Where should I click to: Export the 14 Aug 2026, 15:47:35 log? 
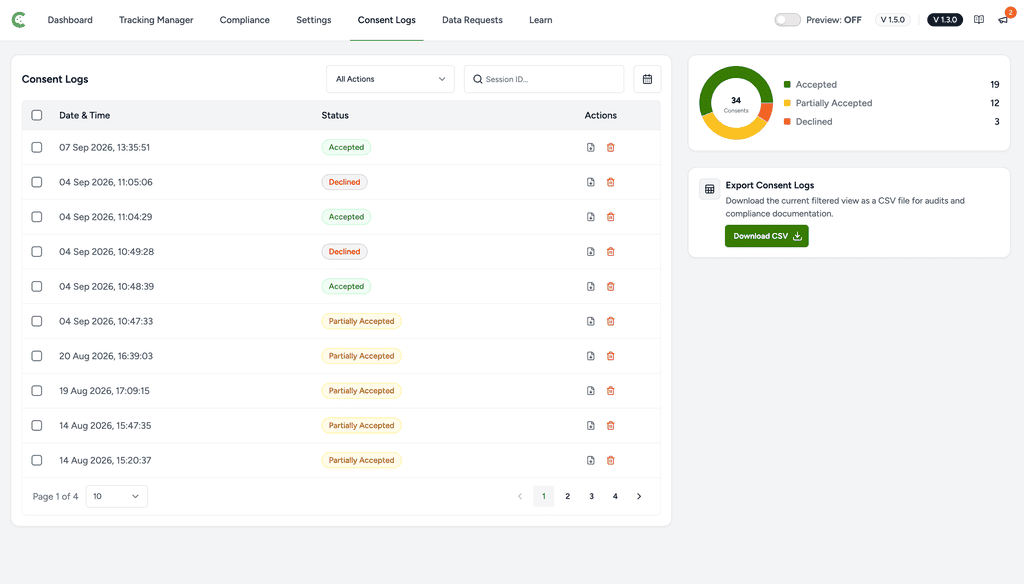(x=590, y=425)
